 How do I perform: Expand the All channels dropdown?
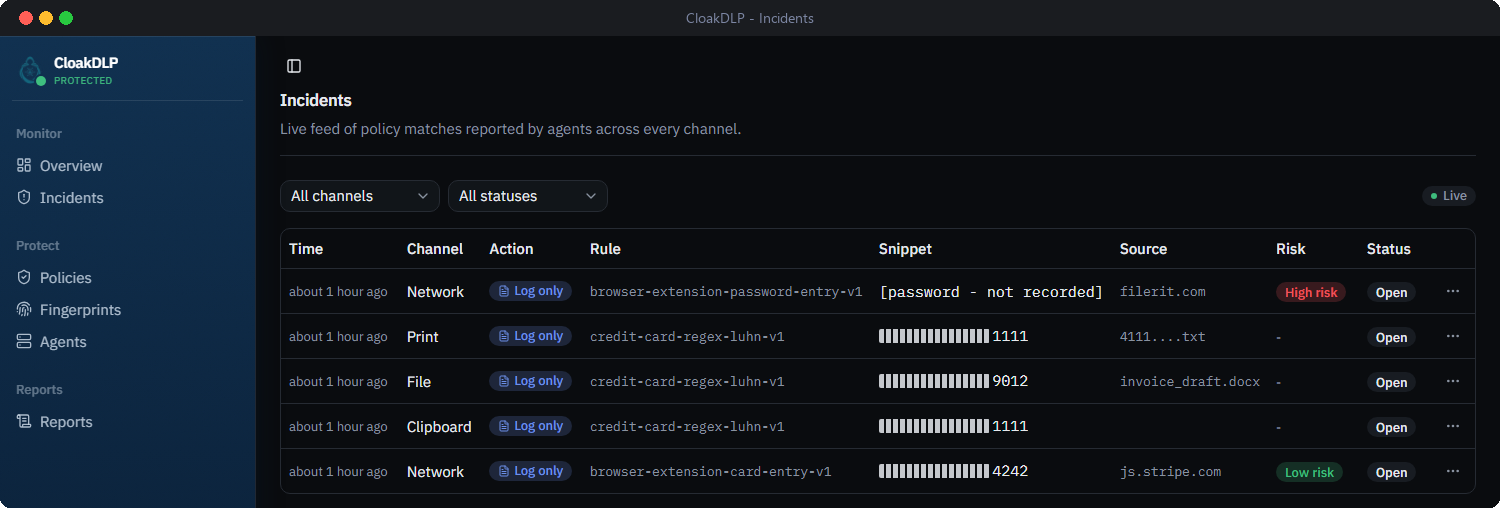pos(360,196)
